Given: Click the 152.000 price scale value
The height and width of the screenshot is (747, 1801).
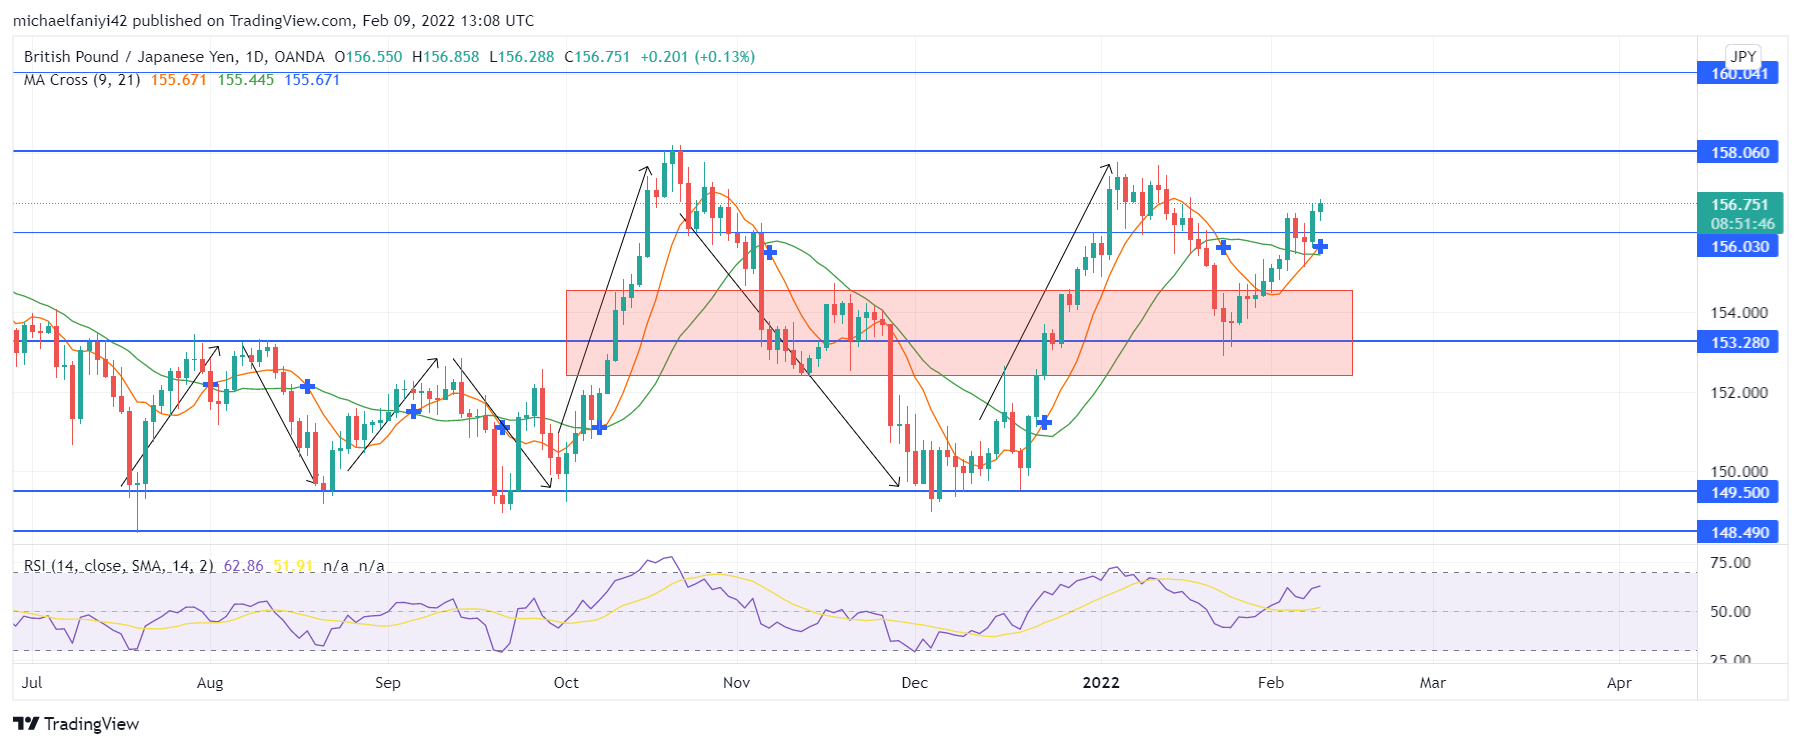Looking at the screenshot, I should pos(1739,393).
